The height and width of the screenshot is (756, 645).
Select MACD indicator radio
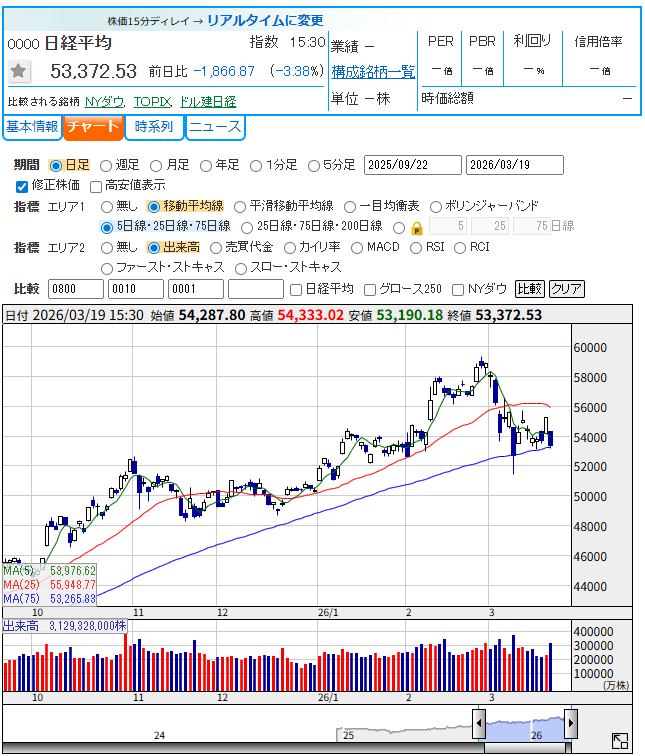pos(357,248)
